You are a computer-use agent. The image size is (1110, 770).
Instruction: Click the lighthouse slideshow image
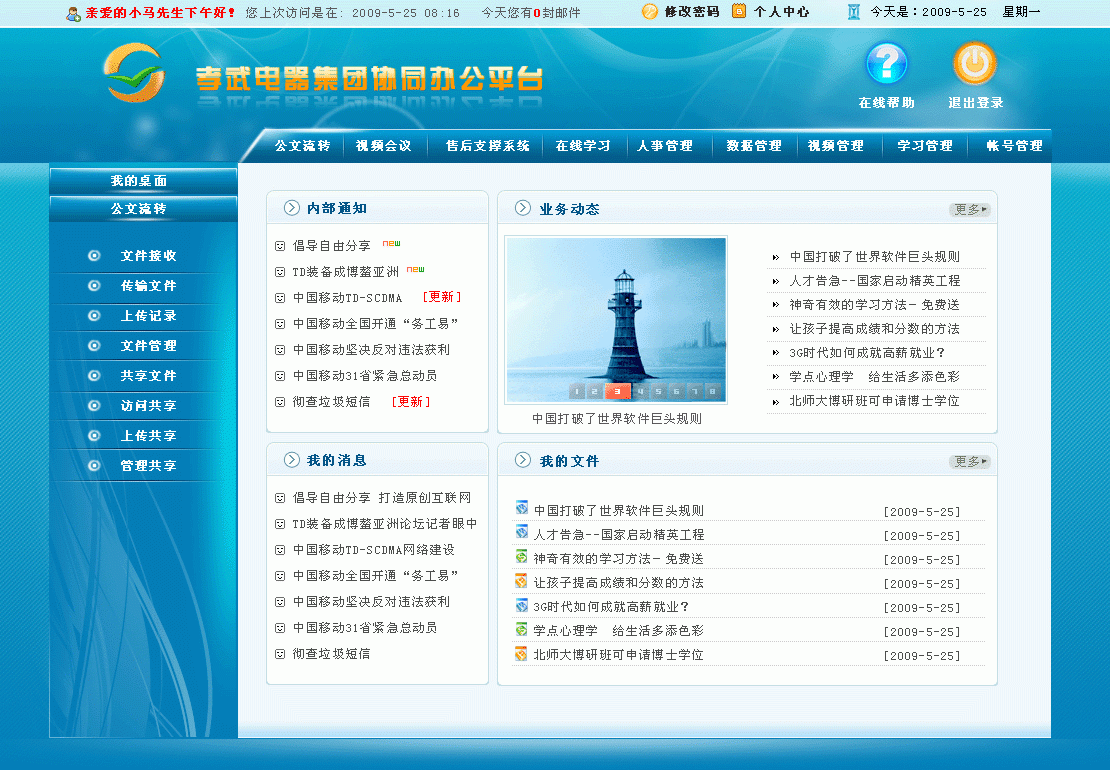616,320
